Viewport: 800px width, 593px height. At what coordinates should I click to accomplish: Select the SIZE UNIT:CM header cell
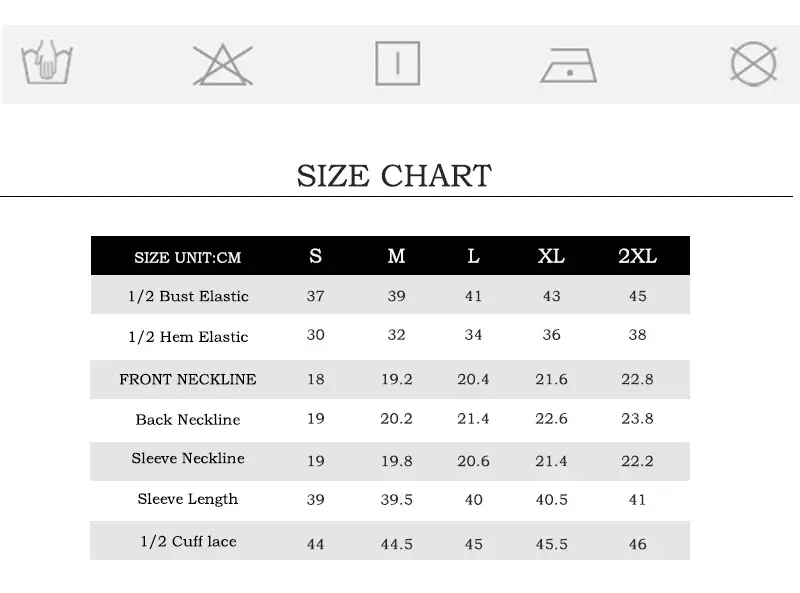point(188,258)
